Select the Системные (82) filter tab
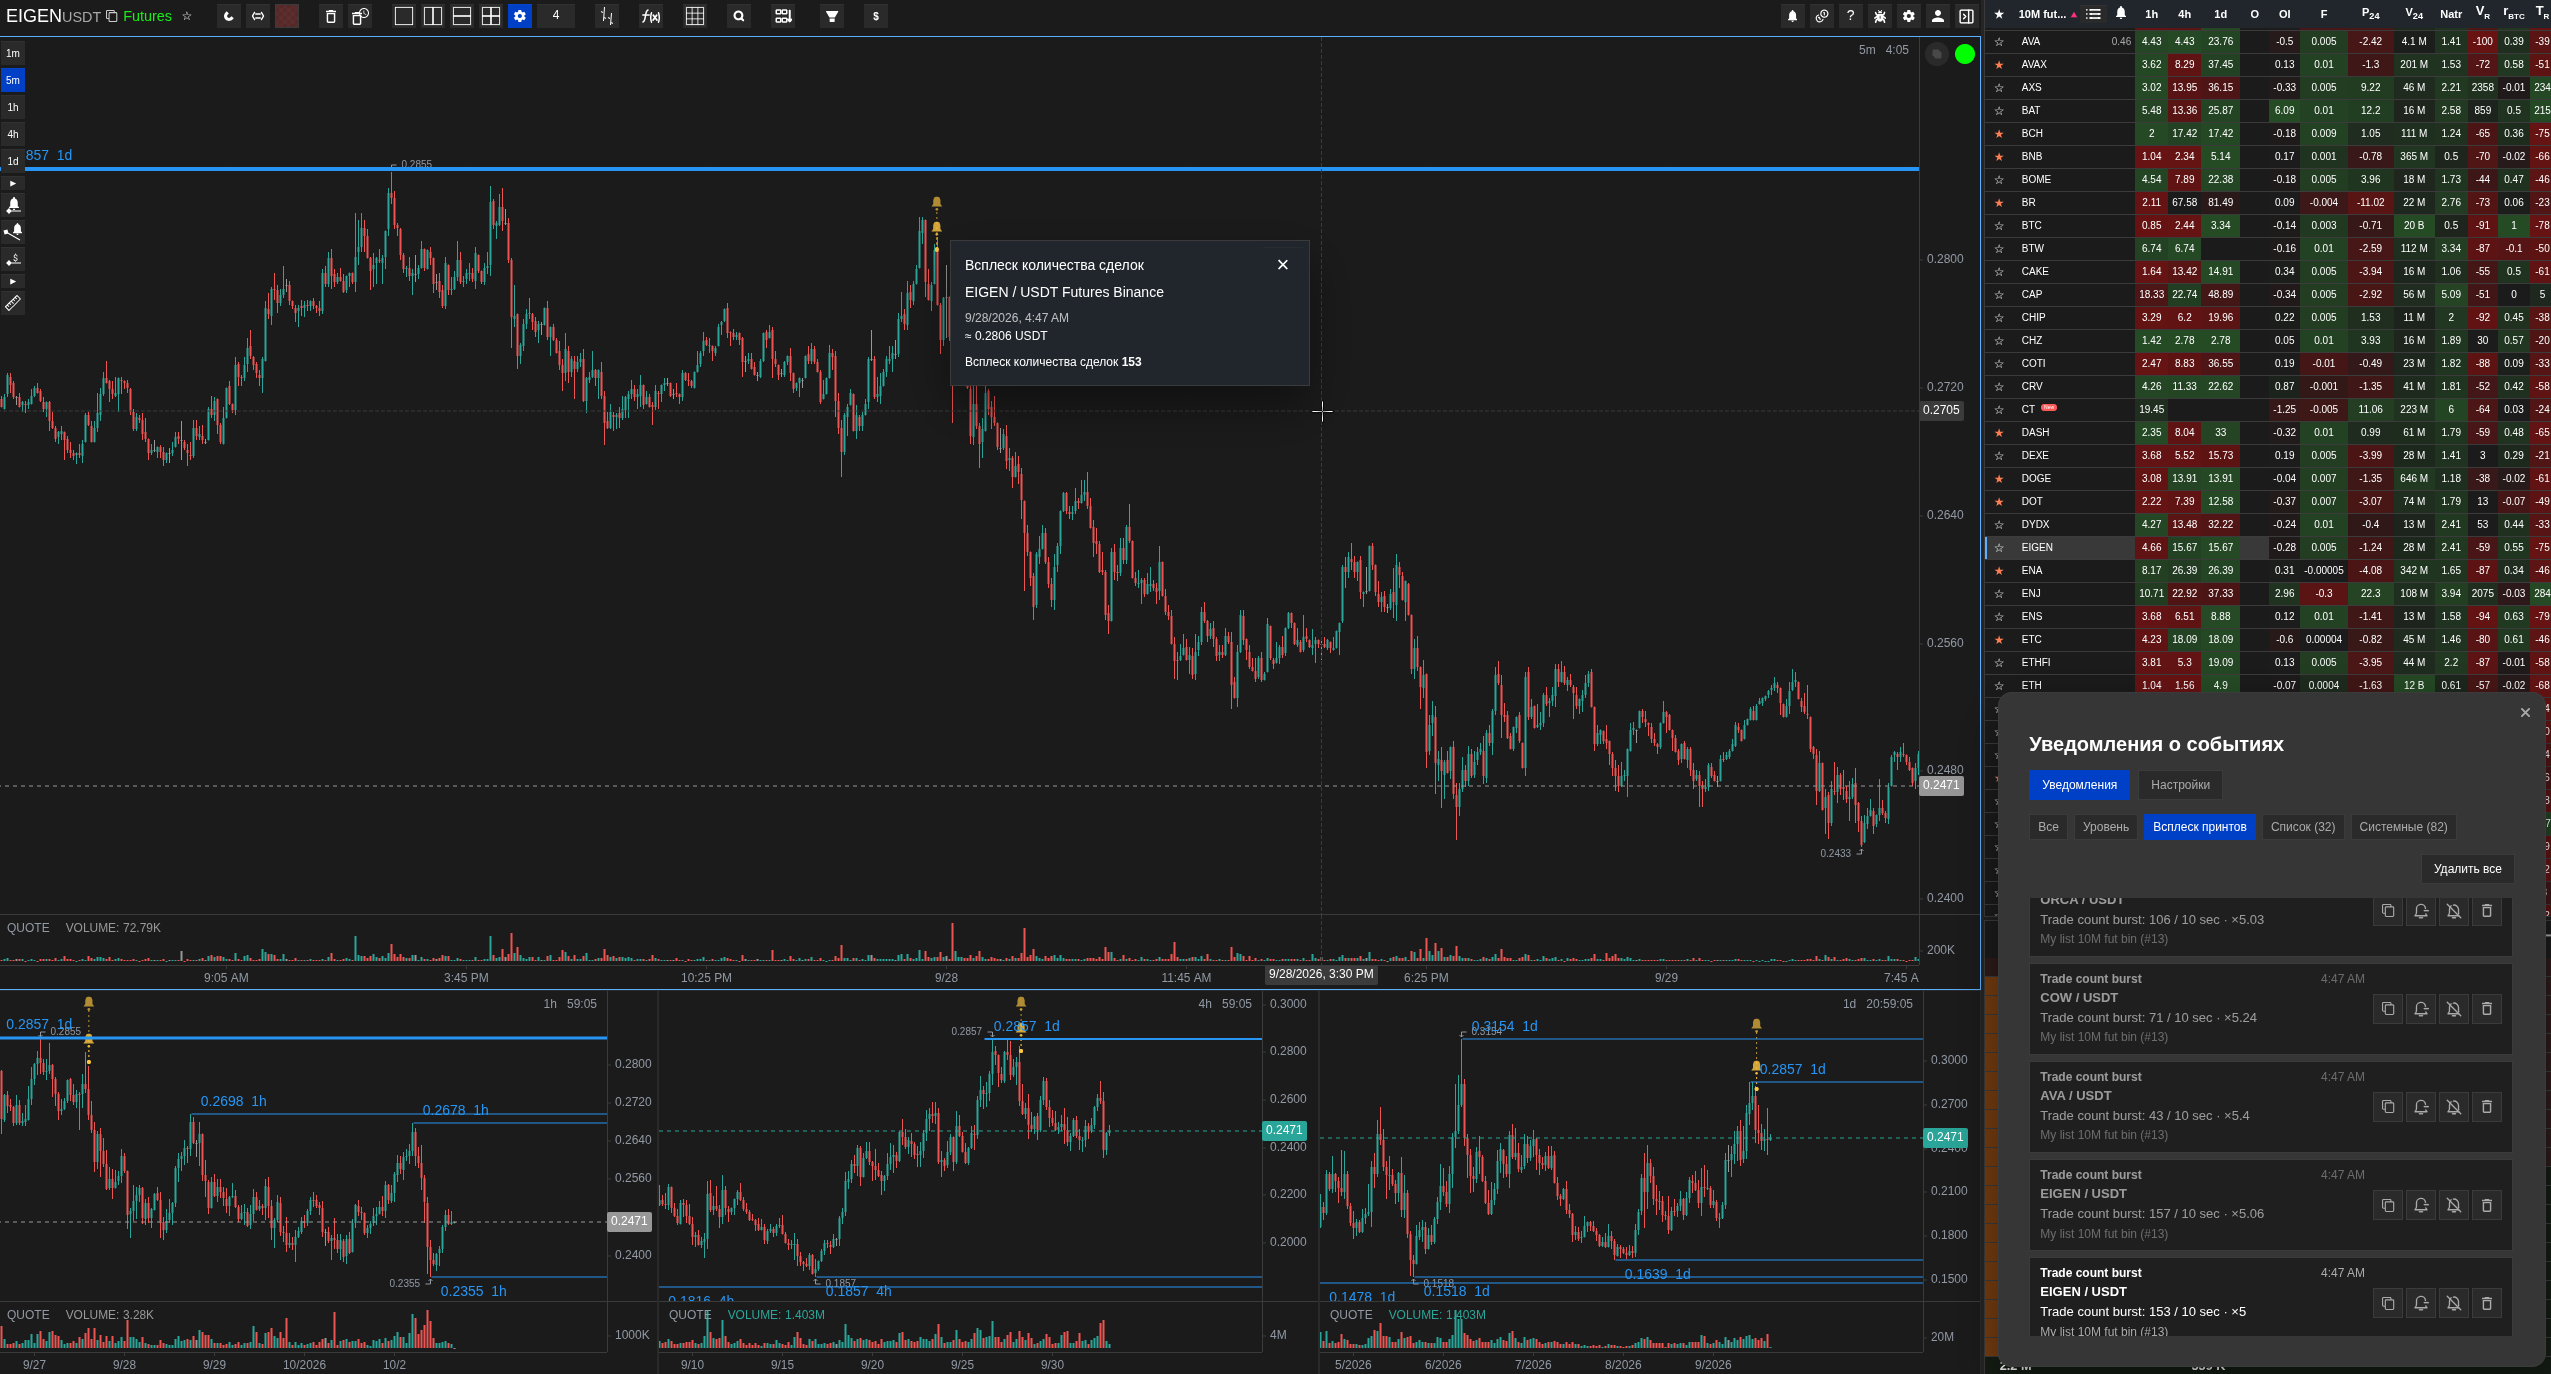This screenshot has width=2551, height=1374. click(x=2403, y=827)
